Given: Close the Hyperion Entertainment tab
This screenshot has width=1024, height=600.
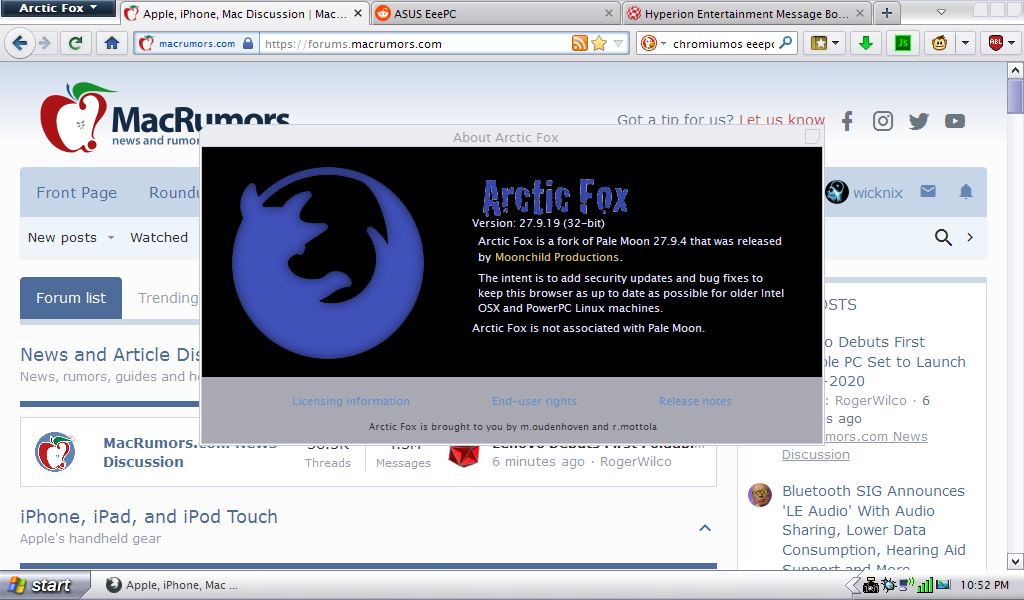Looking at the screenshot, I should coord(859,13).
